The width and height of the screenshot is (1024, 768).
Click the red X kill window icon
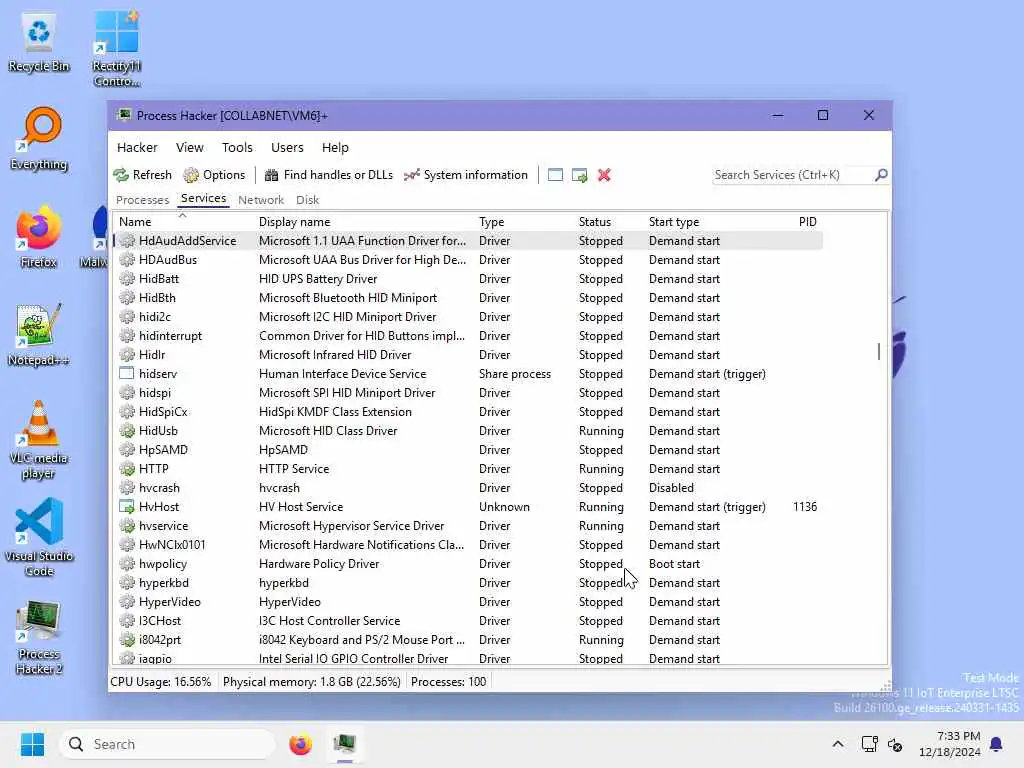click(x=604, y=175)
